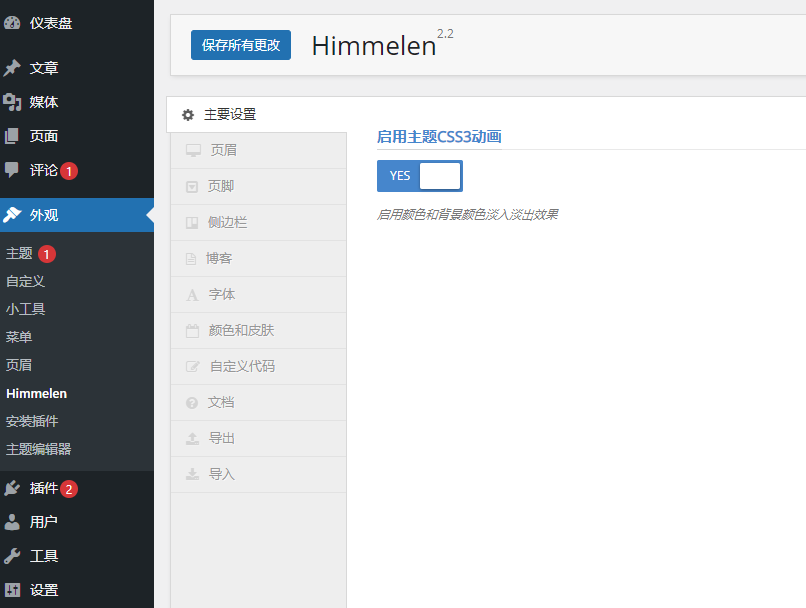Click the red badge on 评论
The height and width of the screenshot is (608, 806).
point(69,171)
